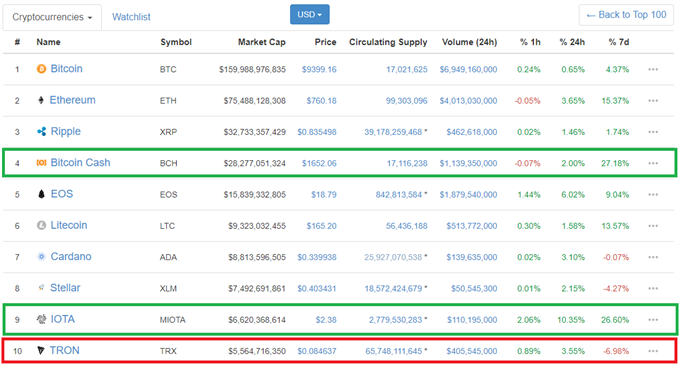Click the IOTA logo icon

click(41, 319)
